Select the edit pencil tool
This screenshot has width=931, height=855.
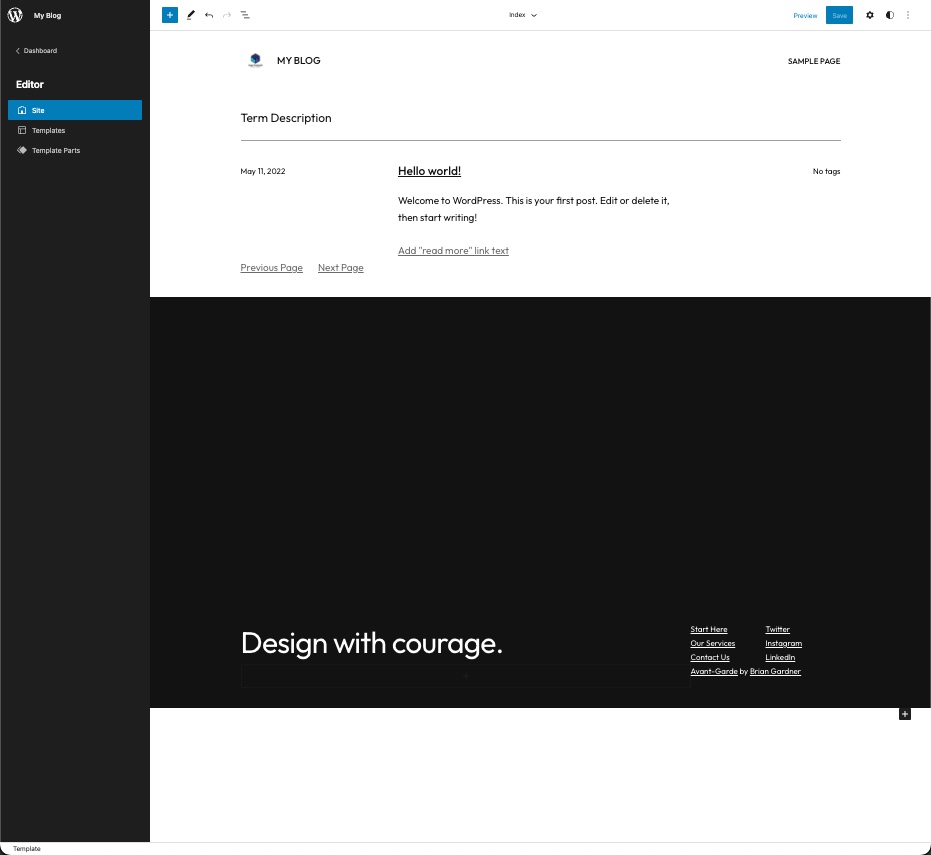(190, 15)
